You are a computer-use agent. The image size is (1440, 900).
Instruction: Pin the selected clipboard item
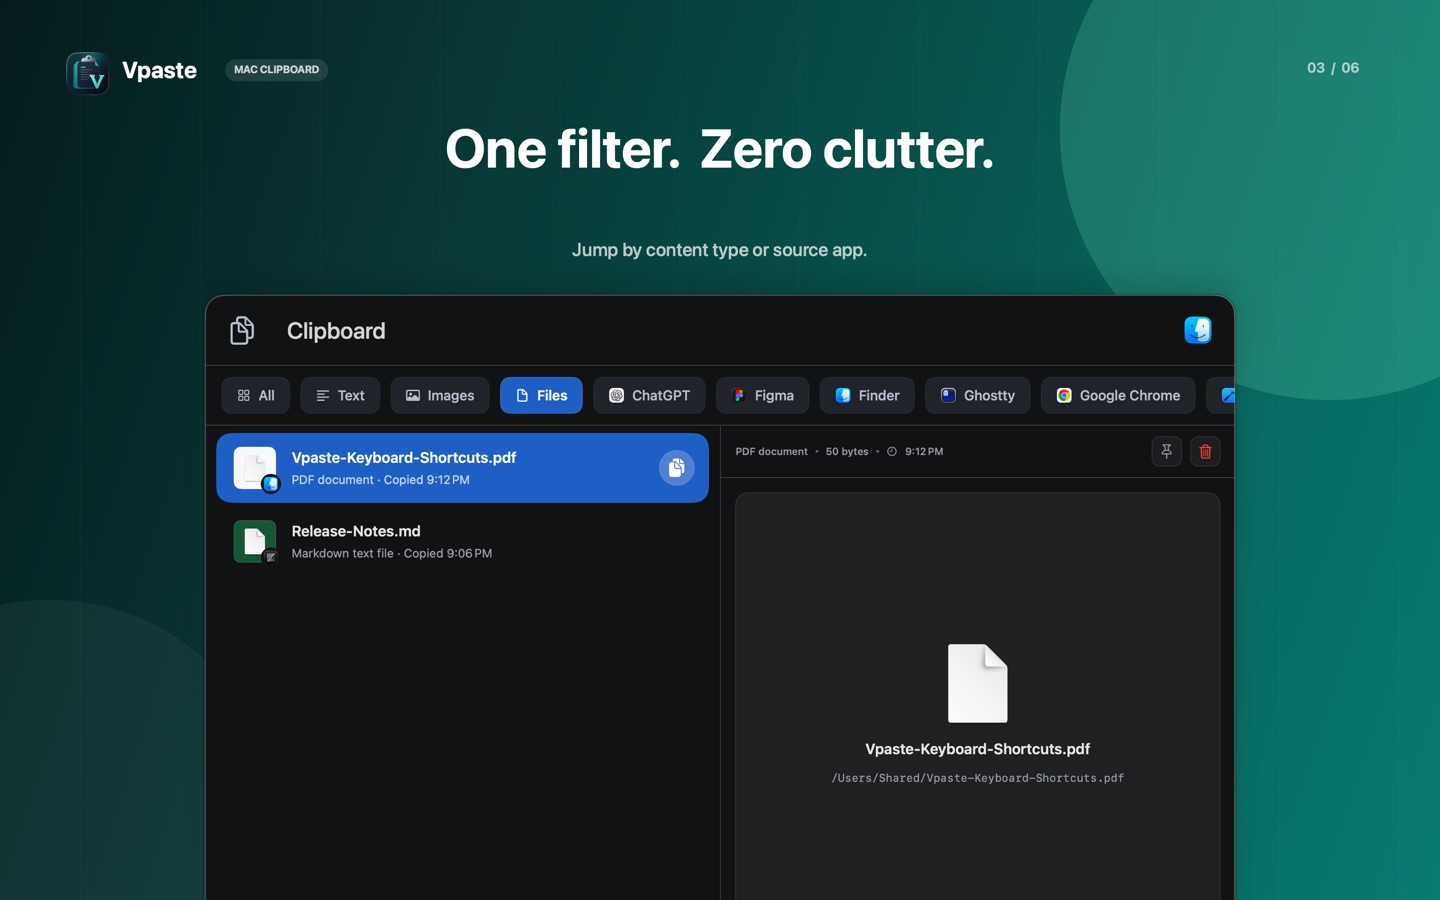pyautogui.click(x=1166, y=451)
